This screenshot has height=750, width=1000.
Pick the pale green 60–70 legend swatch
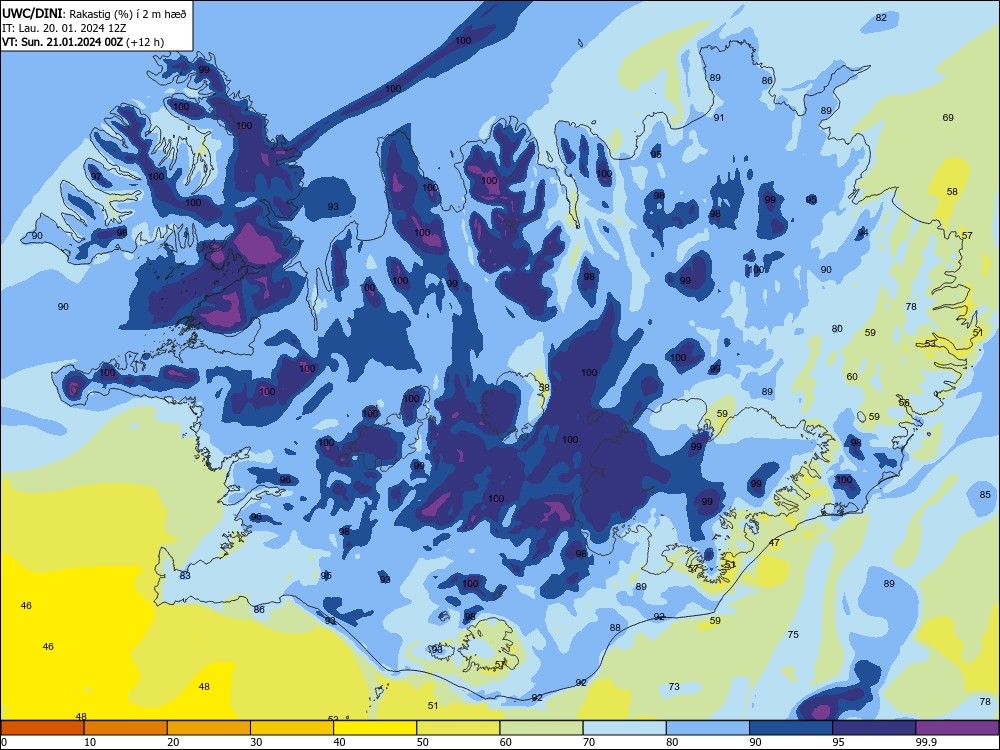pos(541,728)
